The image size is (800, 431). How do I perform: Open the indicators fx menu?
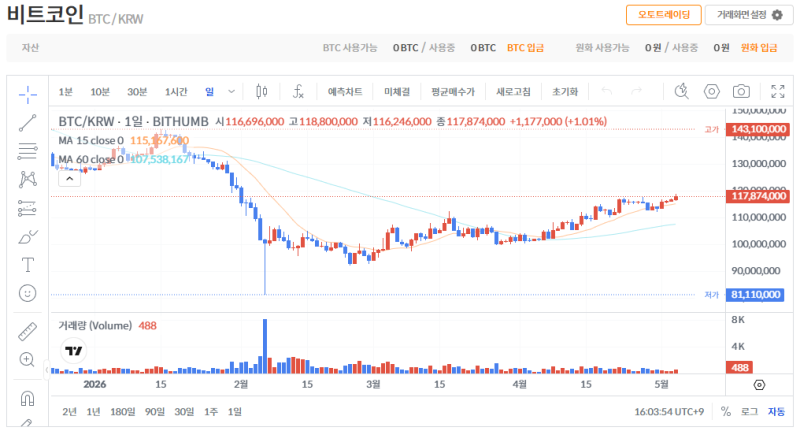coord(298,91)
